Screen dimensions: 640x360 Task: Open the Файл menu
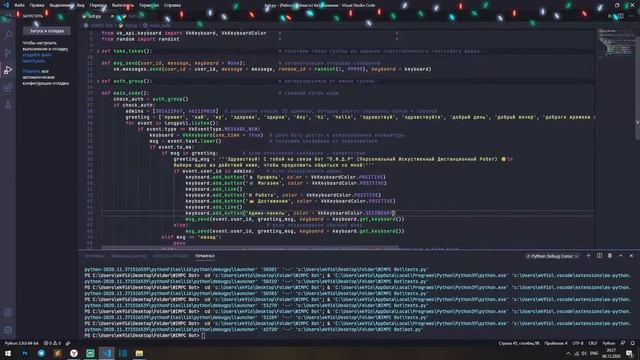[x=19, y=5]
